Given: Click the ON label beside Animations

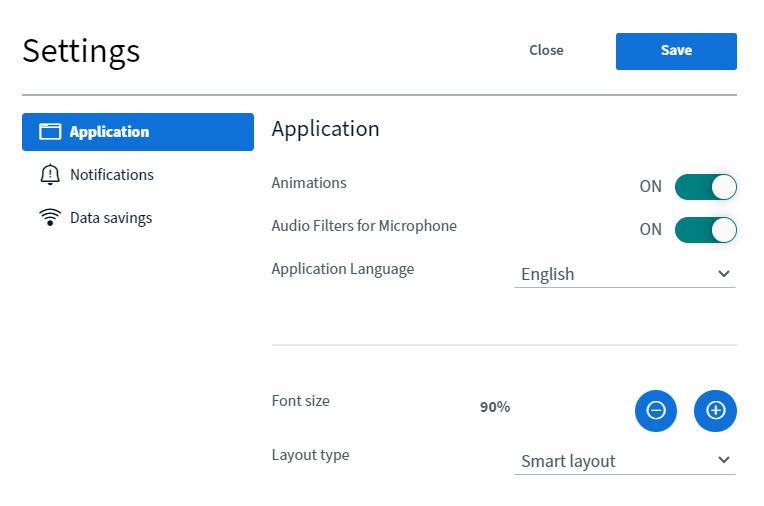Looking at the screenshot, I should coord(650,186).
